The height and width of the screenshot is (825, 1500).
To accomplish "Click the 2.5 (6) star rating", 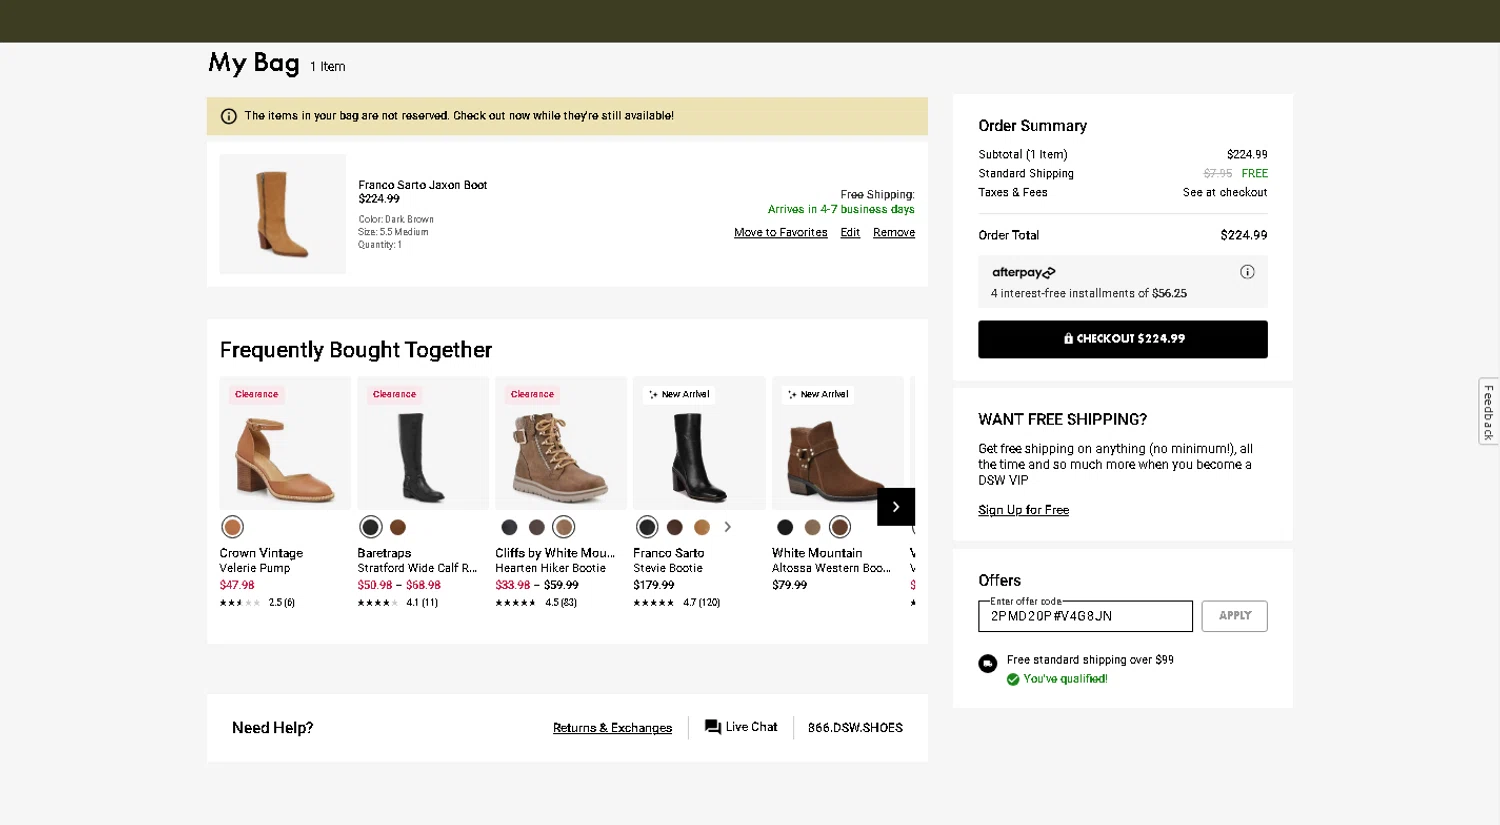I will (257, 603).
